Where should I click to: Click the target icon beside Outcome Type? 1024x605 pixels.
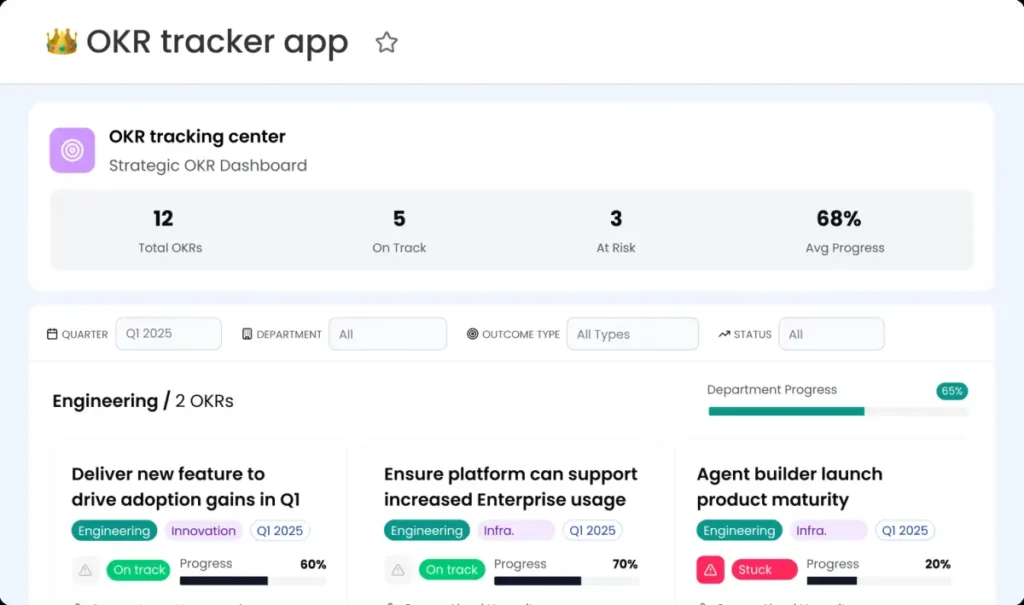[x=472, y=334]
